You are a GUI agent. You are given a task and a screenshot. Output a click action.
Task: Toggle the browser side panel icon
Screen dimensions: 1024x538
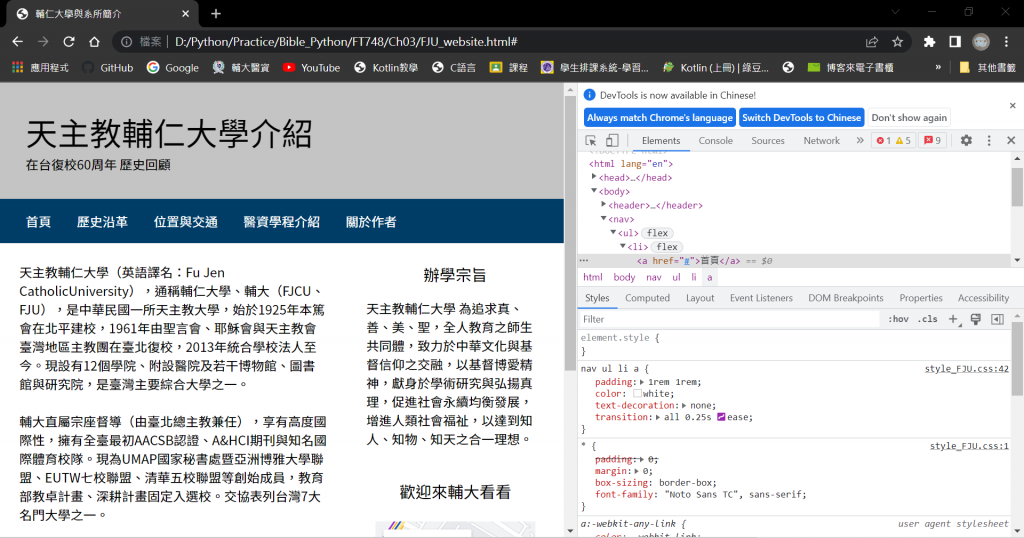tap(955, 42)
